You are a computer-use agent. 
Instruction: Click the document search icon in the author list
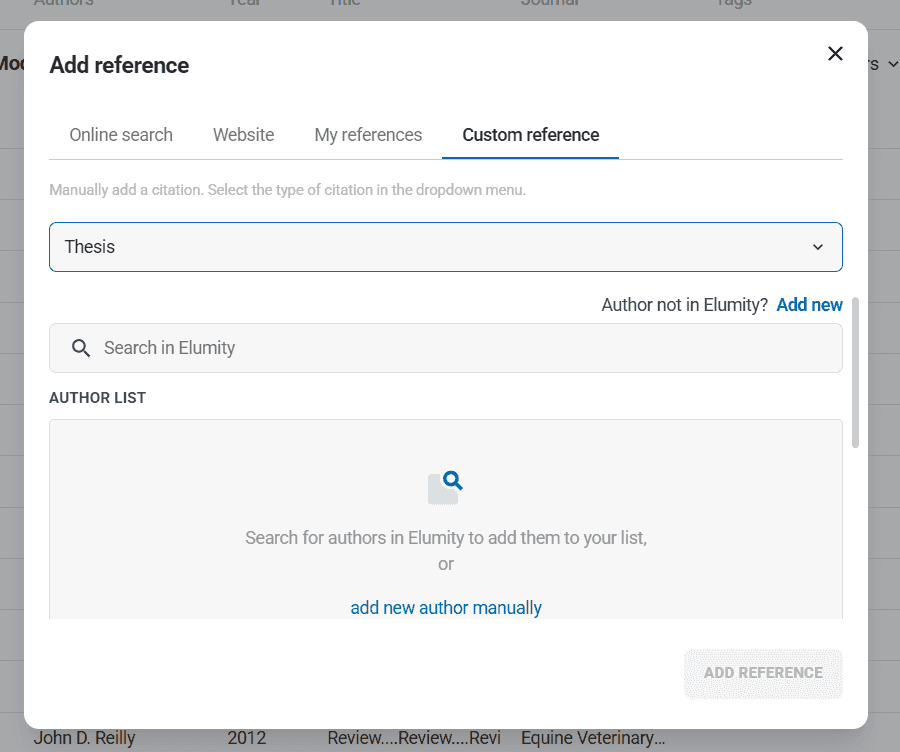pyautogui.click(x=446, y=487)
